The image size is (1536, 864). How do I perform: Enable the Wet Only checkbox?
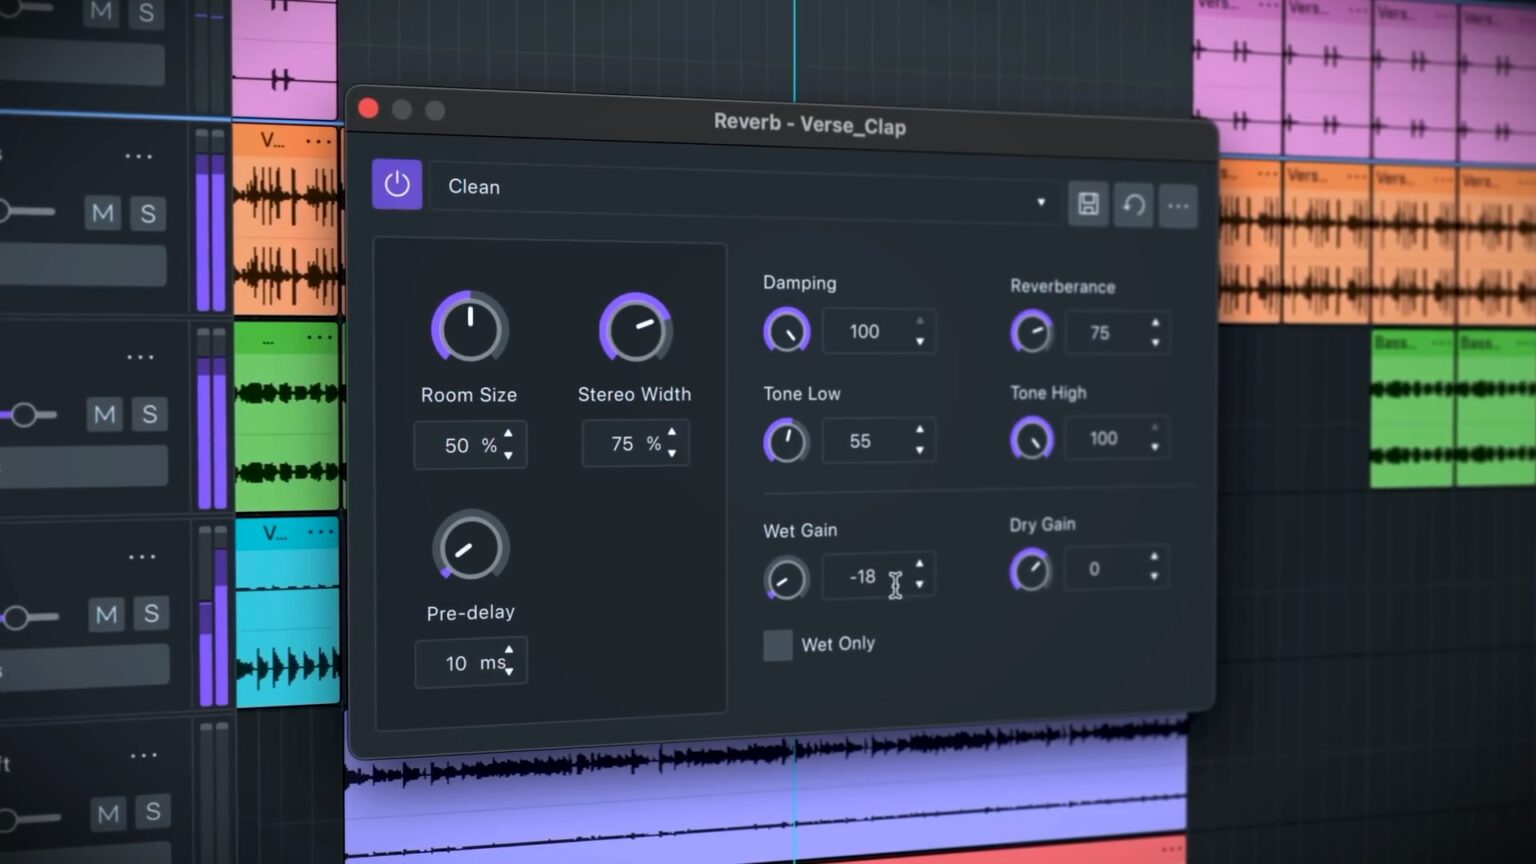(777, 645)
